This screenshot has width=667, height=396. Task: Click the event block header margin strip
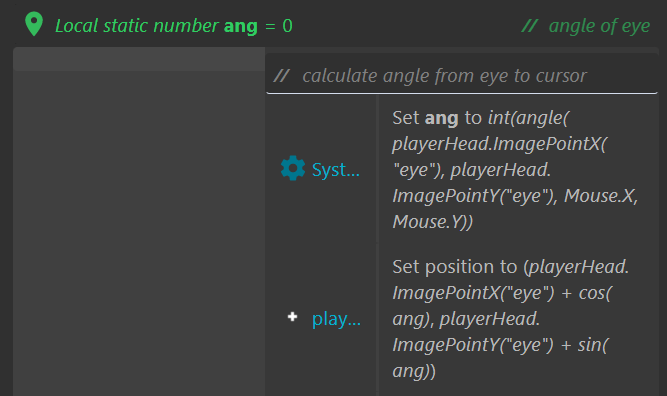[x=139, y=59]
